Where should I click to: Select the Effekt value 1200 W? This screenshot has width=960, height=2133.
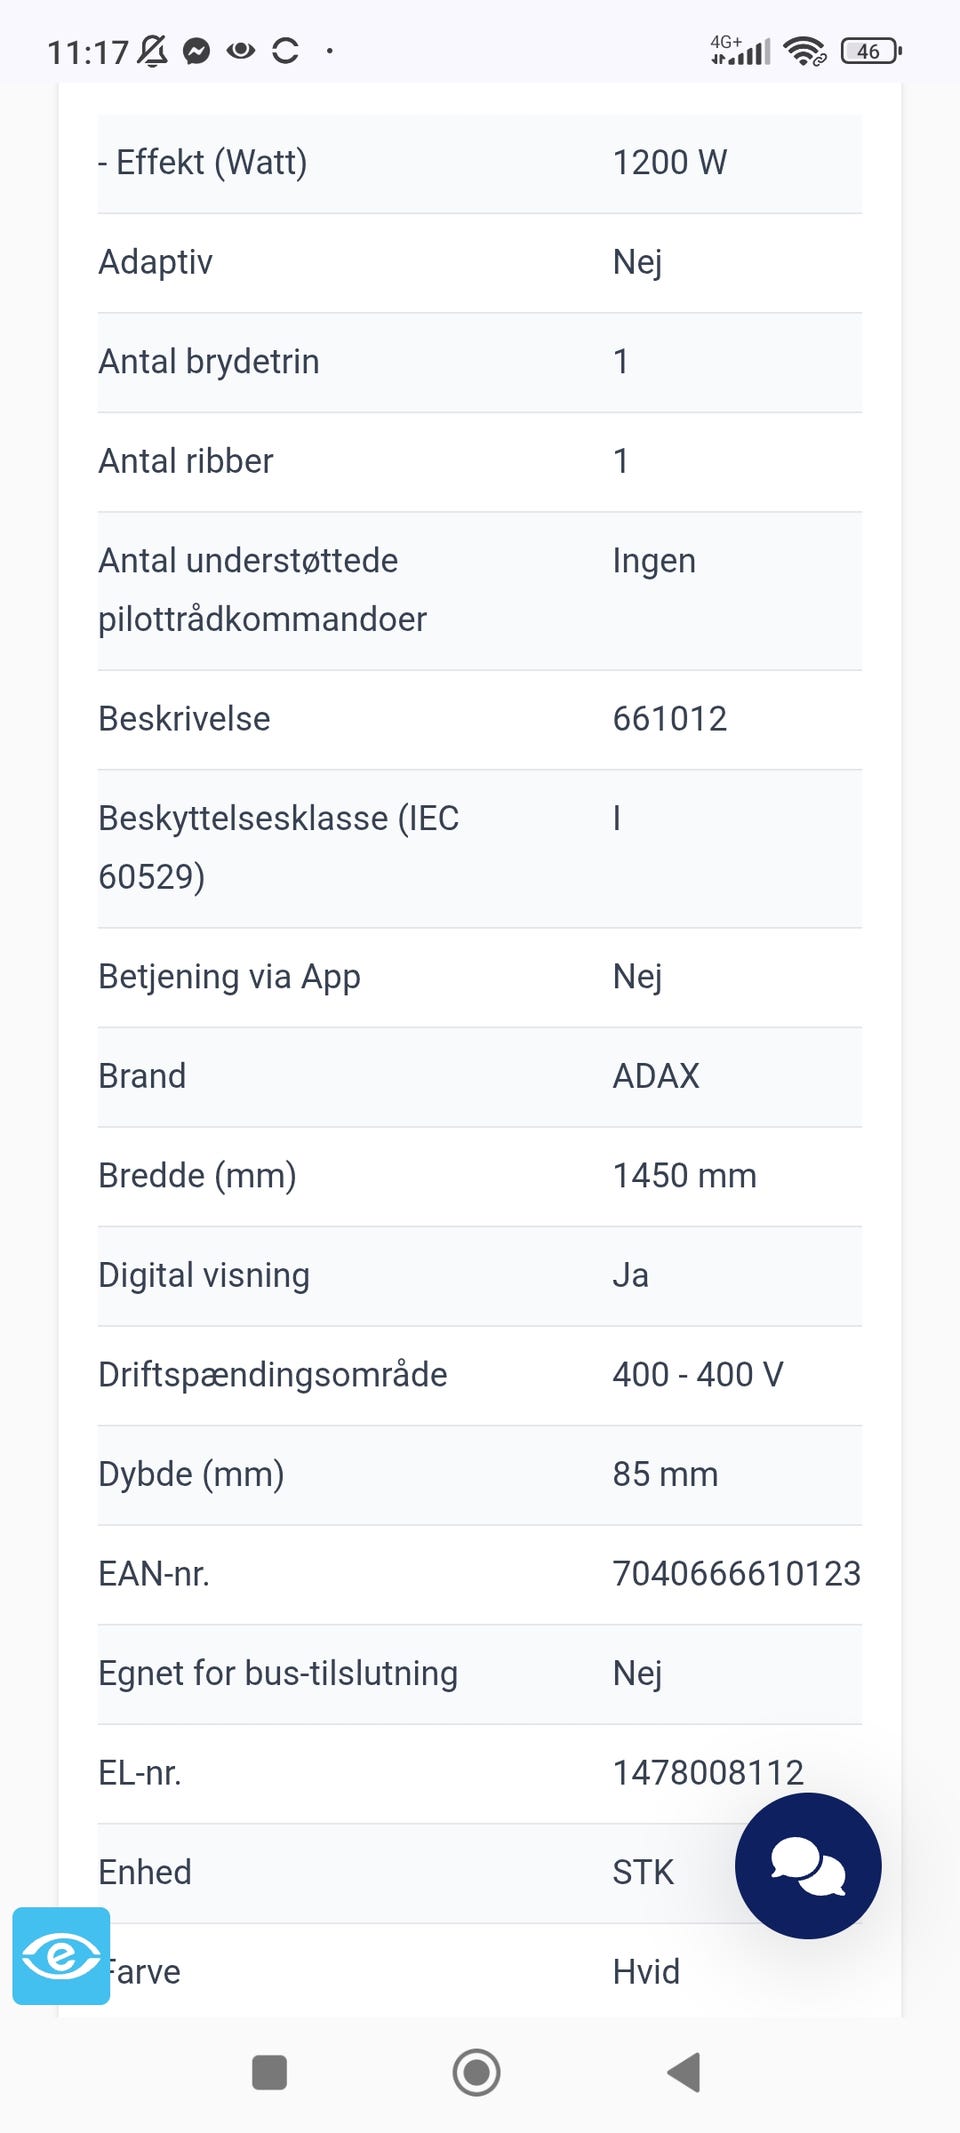click(670, 162)
